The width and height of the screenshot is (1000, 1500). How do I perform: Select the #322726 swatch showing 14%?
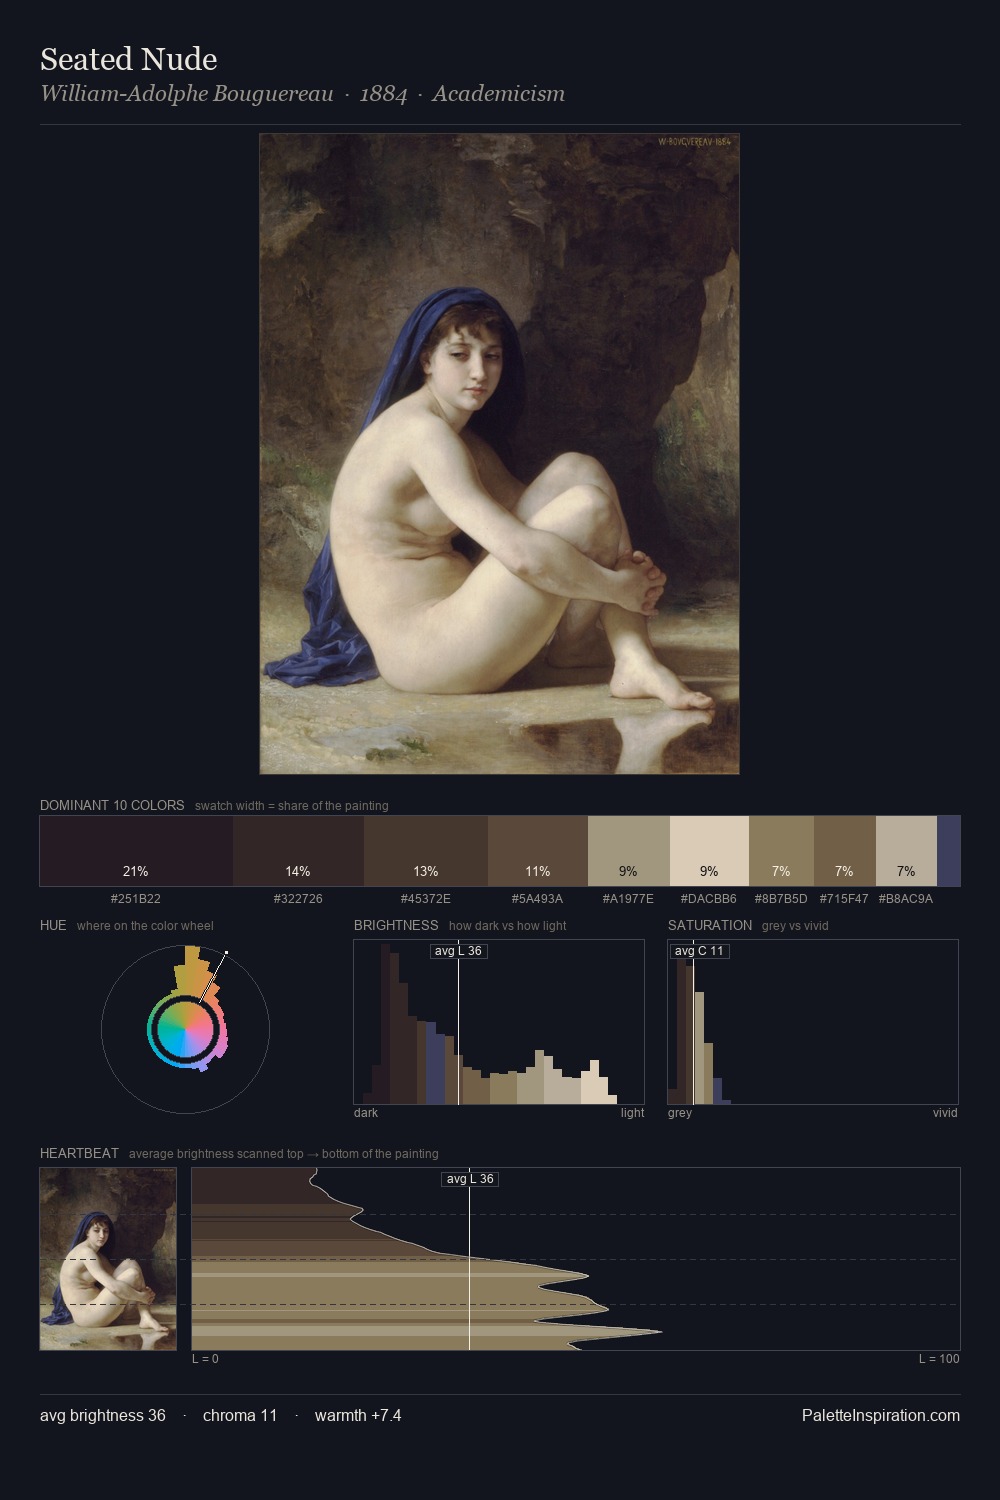point(298,851)
